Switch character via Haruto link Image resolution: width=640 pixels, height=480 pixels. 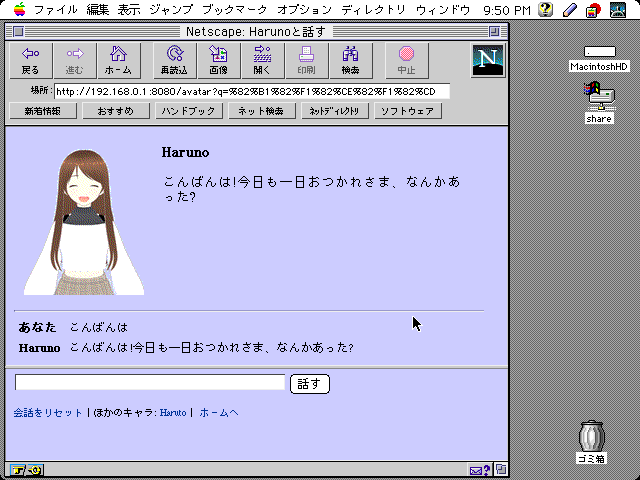point(173,413)
